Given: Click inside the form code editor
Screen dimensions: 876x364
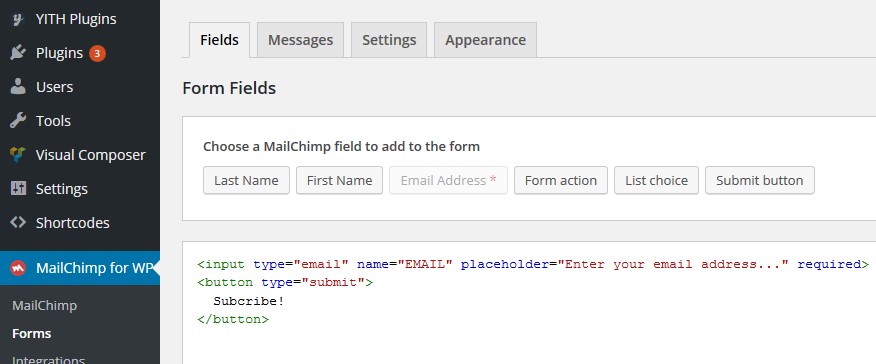Looking at the screenshot, I should coord(529,303).
